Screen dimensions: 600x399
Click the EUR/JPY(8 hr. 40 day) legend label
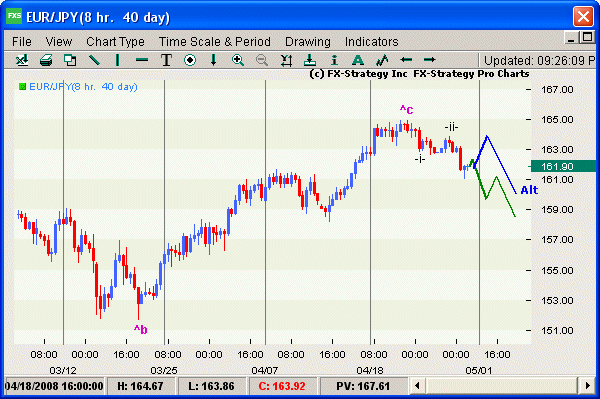[x=83, y=87]
